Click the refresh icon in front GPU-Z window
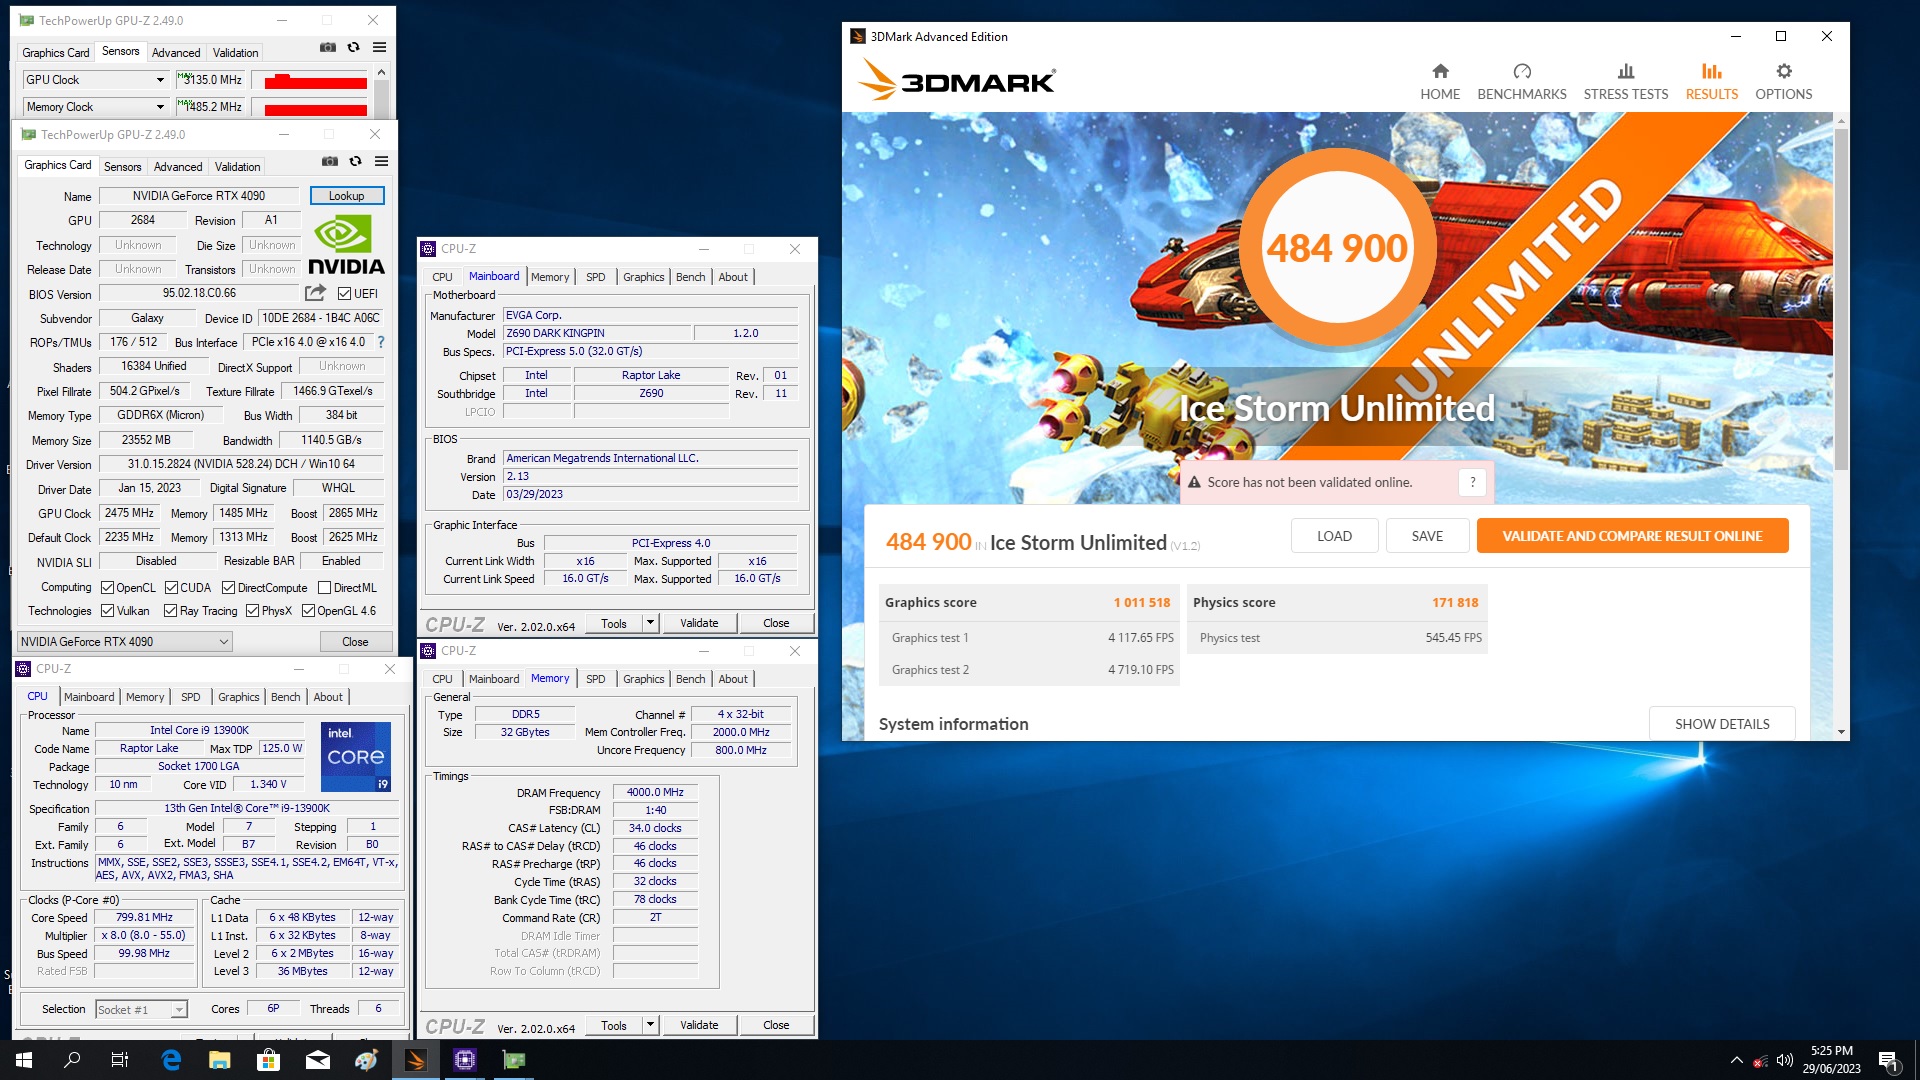1920x1080 pixels. click(355, 161)
